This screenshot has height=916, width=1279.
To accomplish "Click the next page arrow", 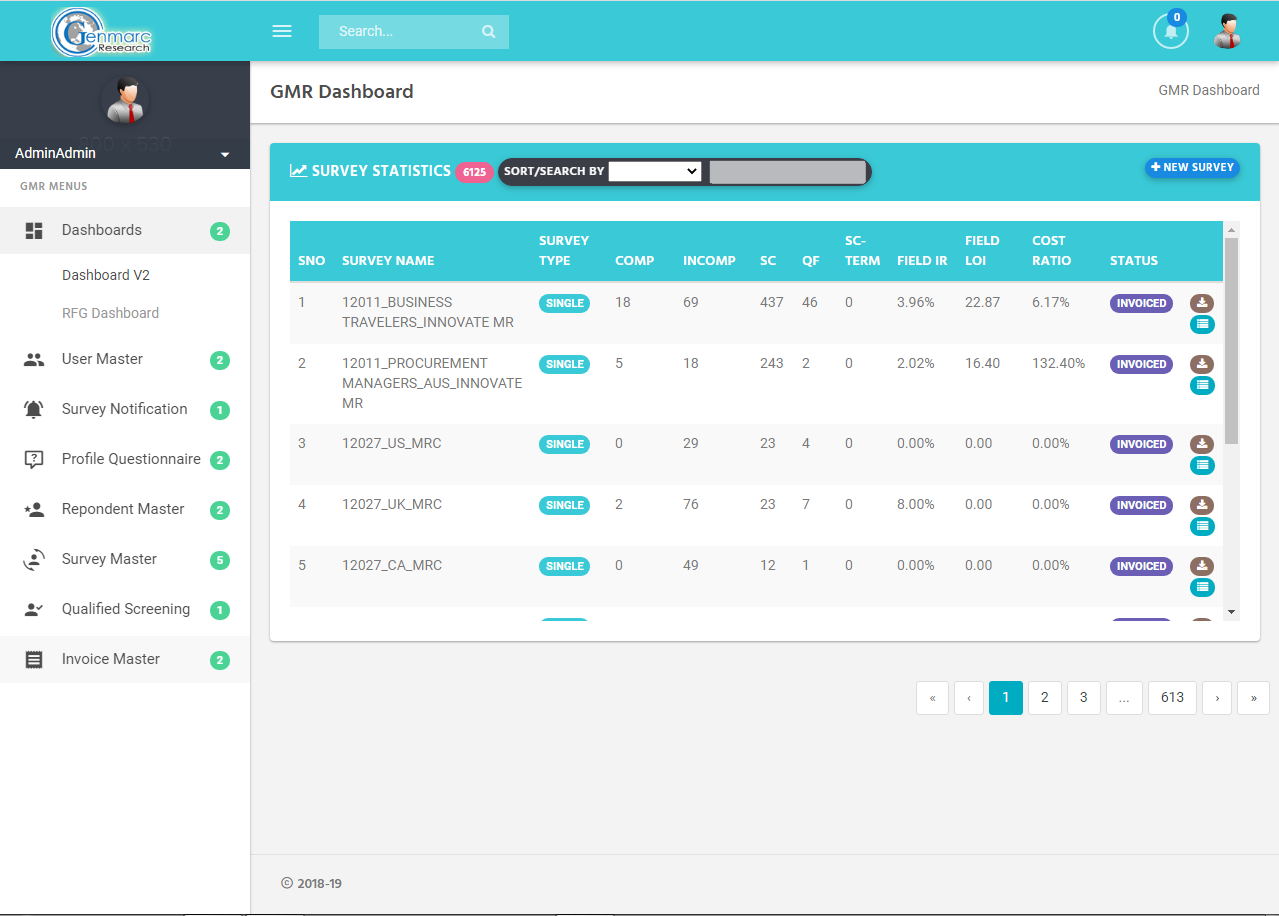I will coord(1217,698).
